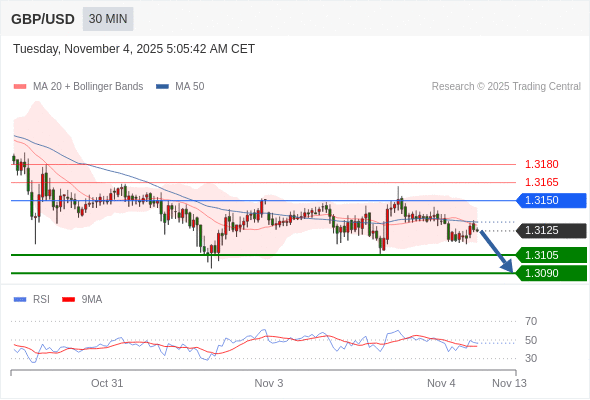
Task: Click the 9MA legend text
Action: (x=92, y=300)
